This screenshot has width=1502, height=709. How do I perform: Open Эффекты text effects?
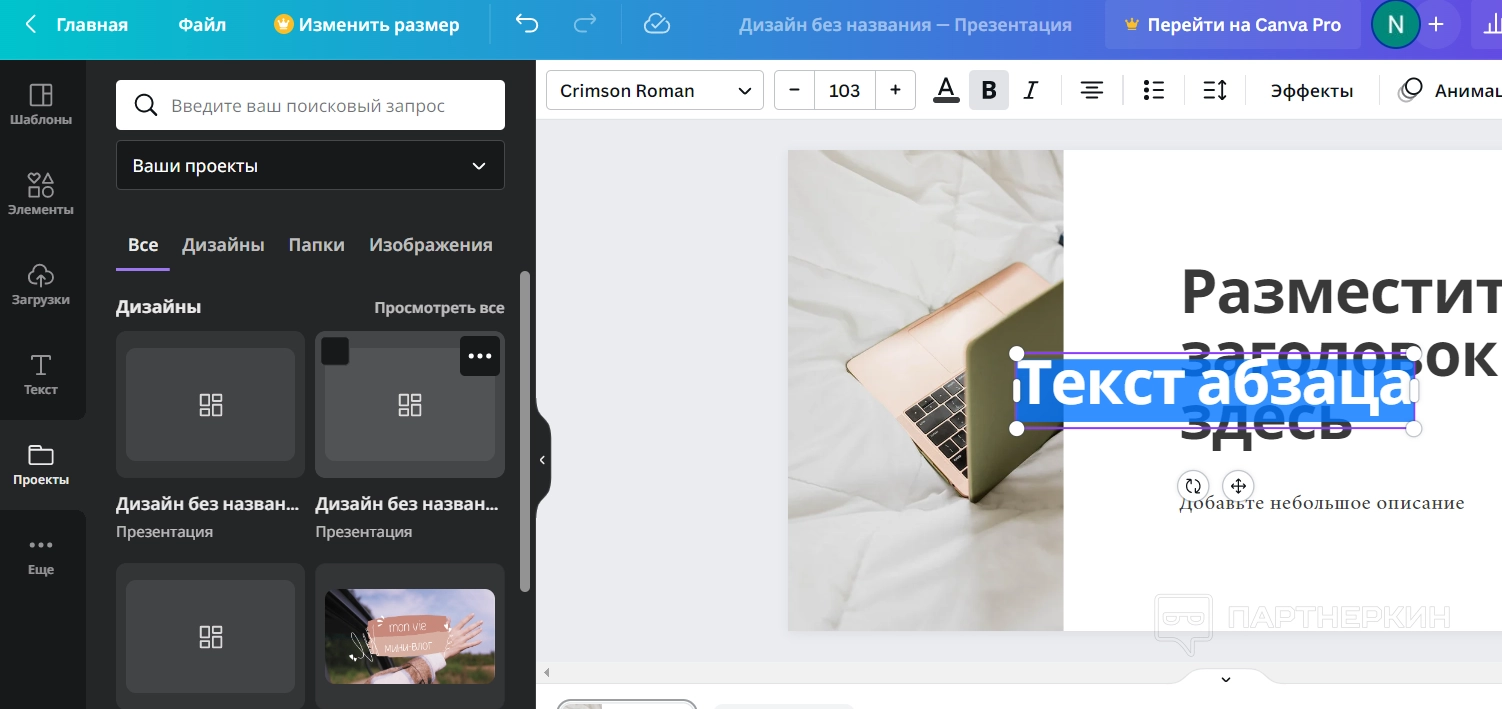[1312, 91]
